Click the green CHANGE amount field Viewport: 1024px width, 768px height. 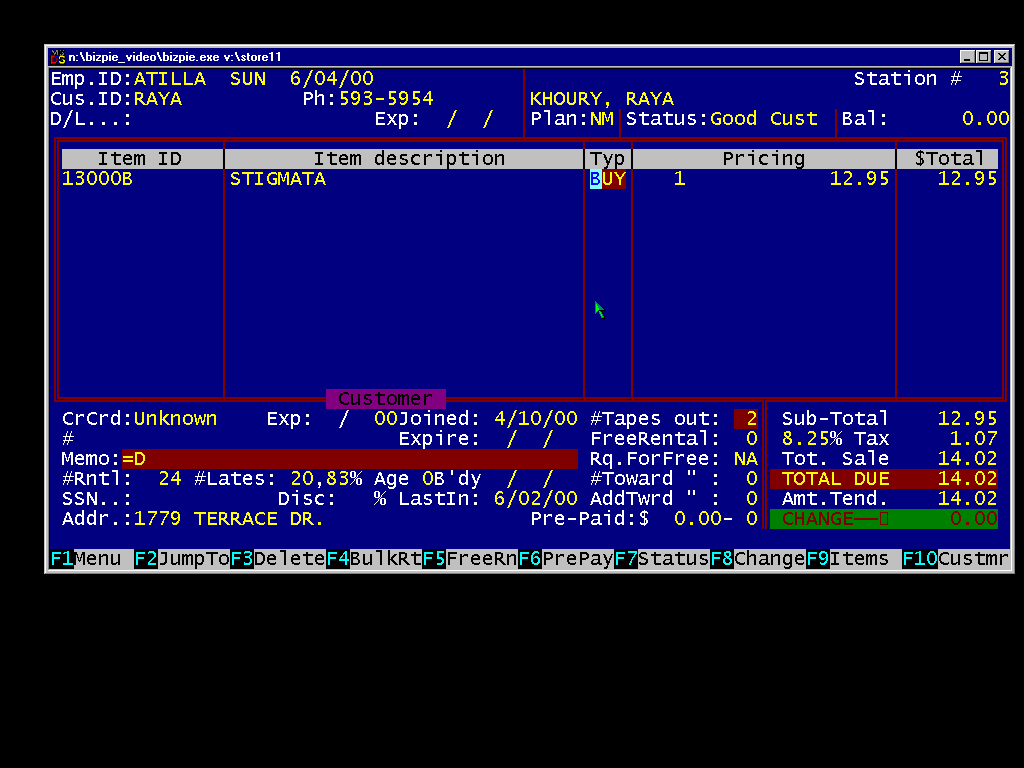pos(884,519)
